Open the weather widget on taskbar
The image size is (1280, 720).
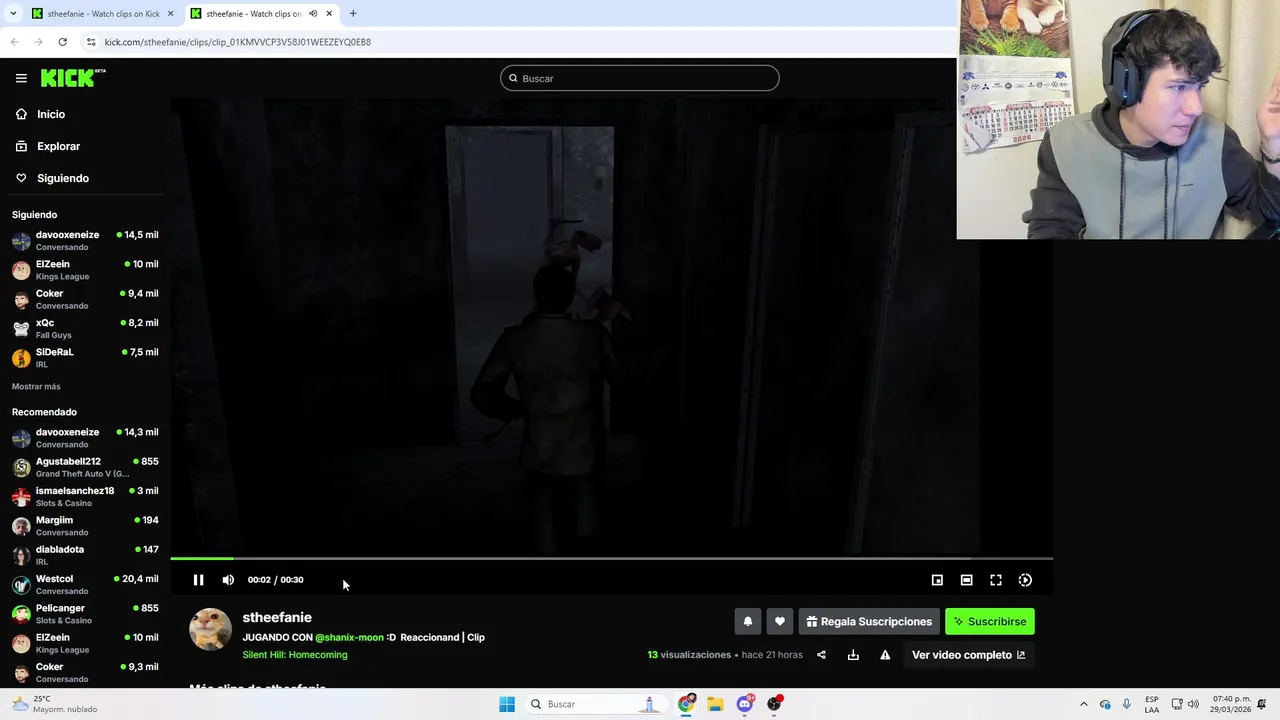pyautogui.click(x=55, y=704)
